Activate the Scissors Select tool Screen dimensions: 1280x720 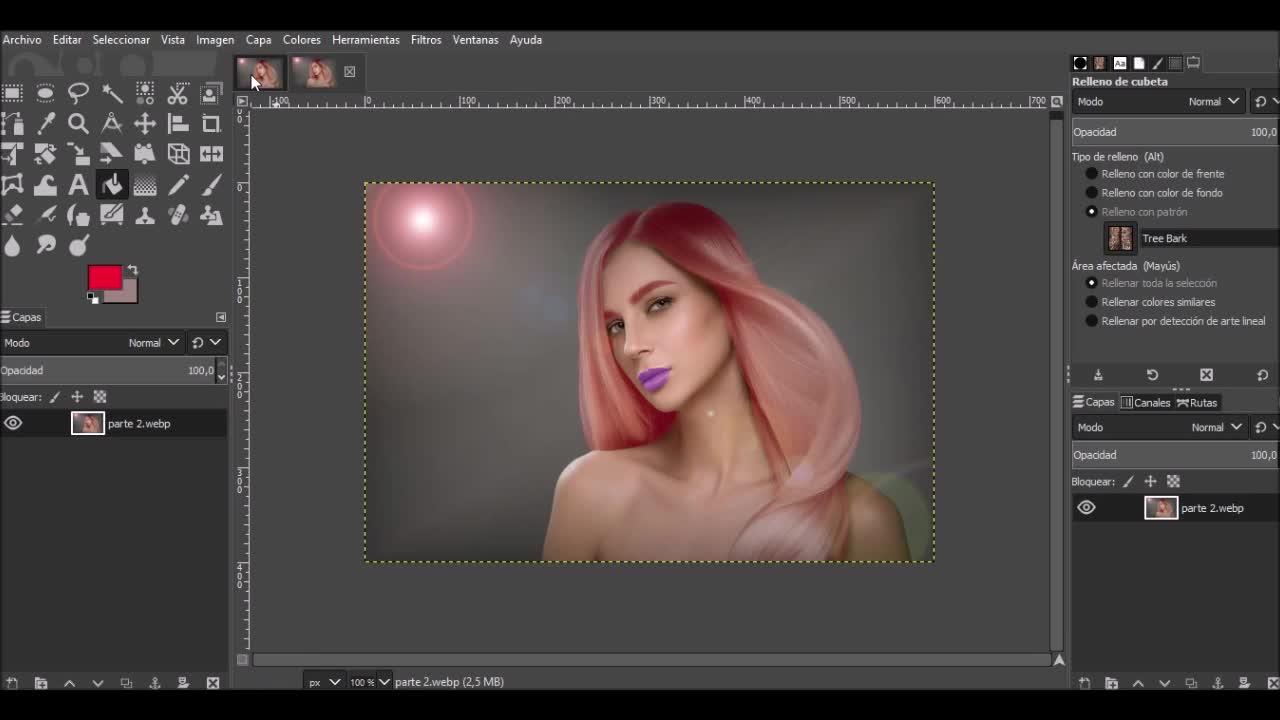[178, 94]
